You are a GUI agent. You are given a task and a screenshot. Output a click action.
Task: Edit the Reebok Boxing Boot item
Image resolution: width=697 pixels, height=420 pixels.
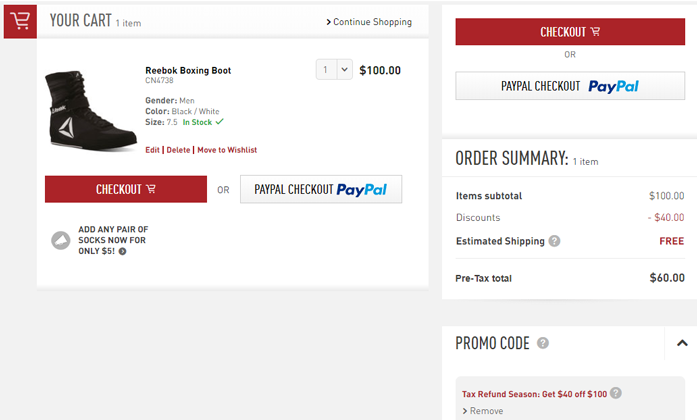tap(152, 150)
